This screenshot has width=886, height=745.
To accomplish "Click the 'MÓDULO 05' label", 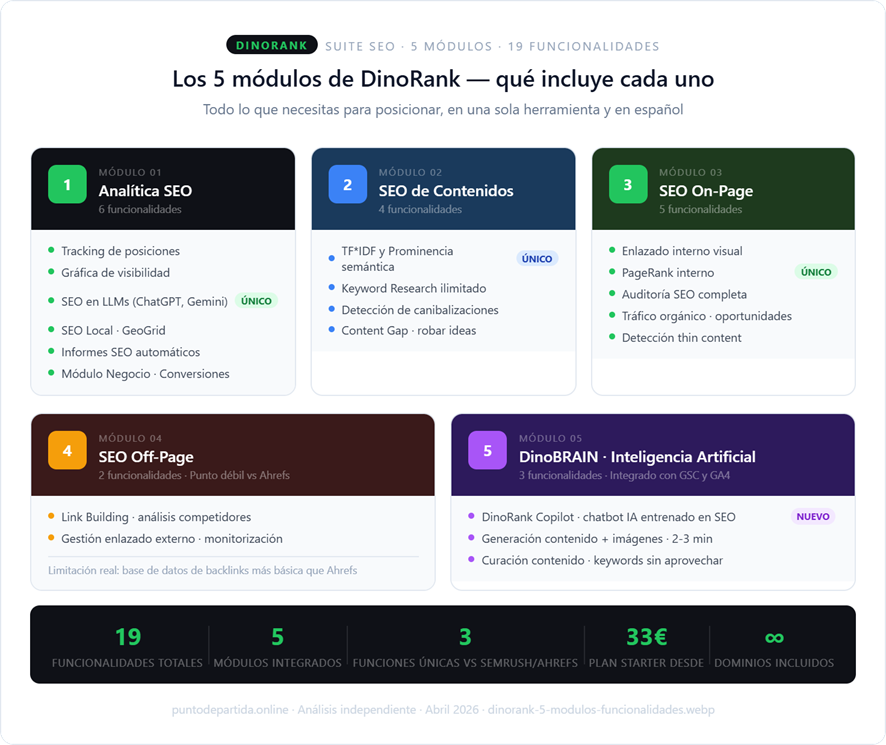I will tap(550, 438).
